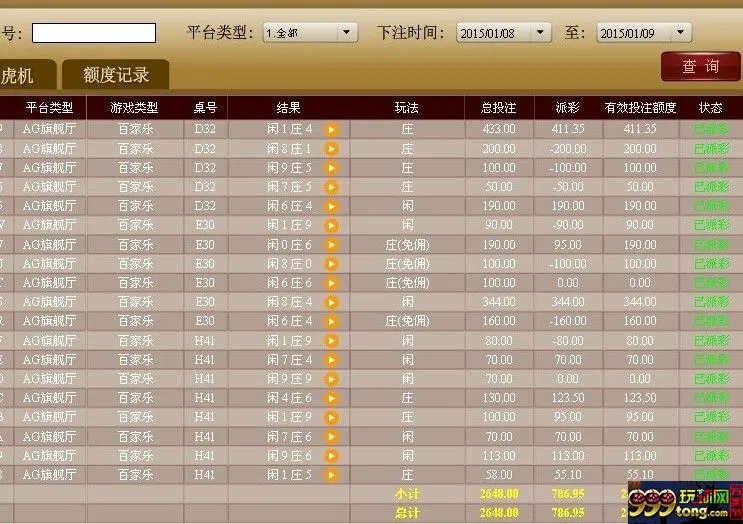Play replay for H41 result 闲4庄6
Image resolution: width=743 pixels, height=524 pixels.
[332, 398]
